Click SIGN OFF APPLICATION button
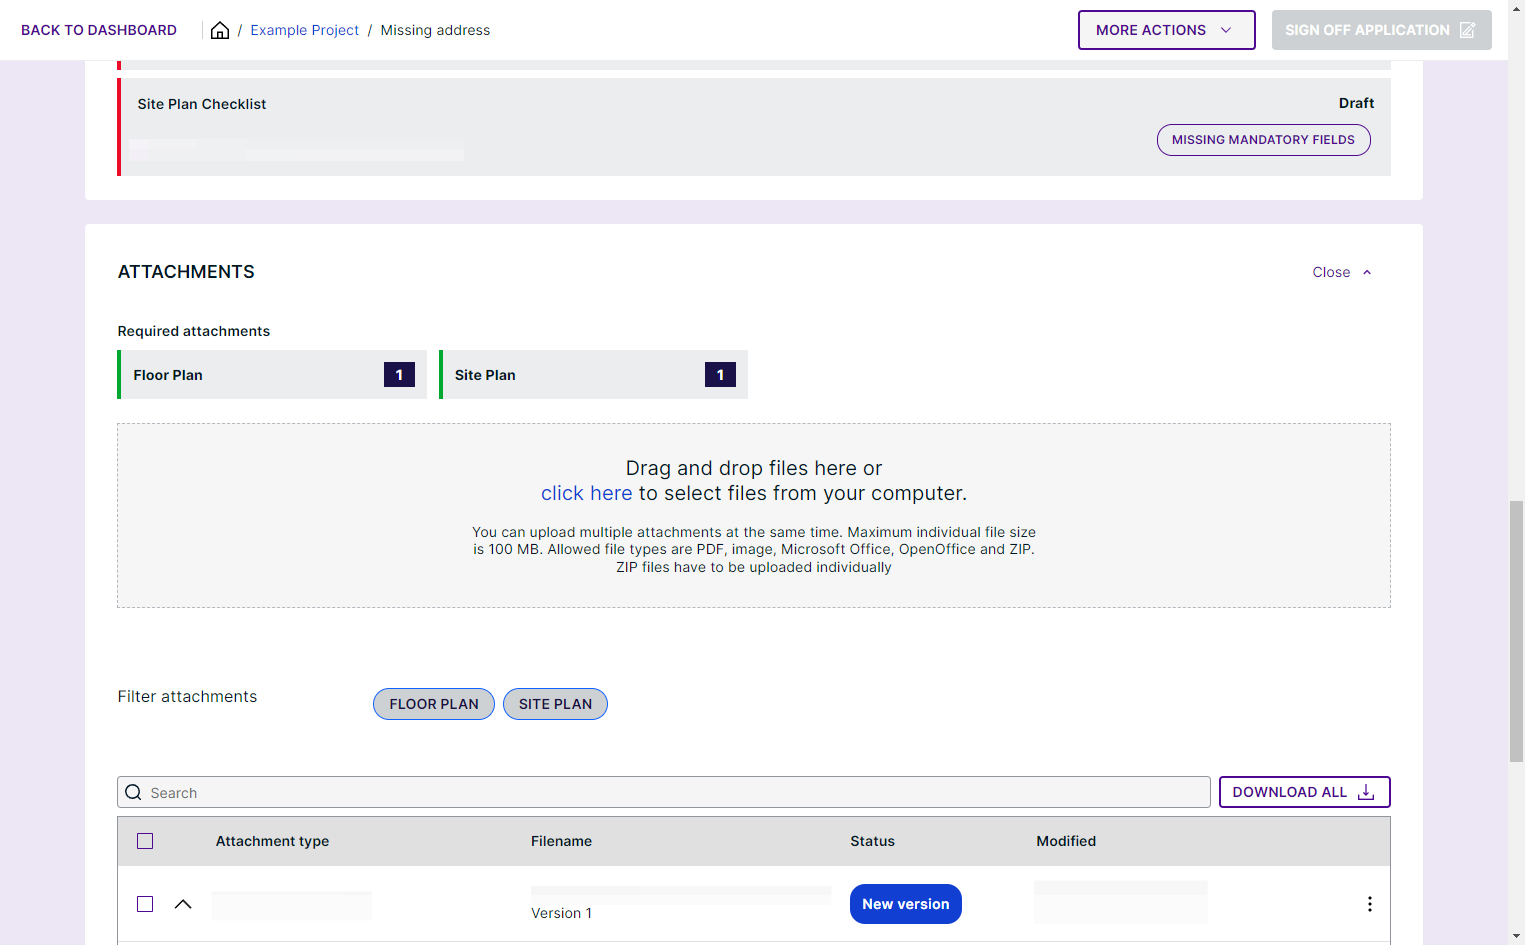1525x945 pixels. pos(1381,30)
